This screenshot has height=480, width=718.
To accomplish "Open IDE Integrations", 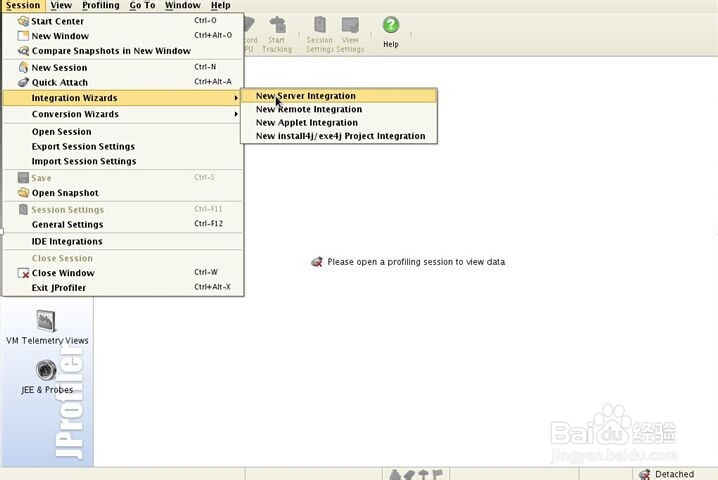I will point(124,241).
